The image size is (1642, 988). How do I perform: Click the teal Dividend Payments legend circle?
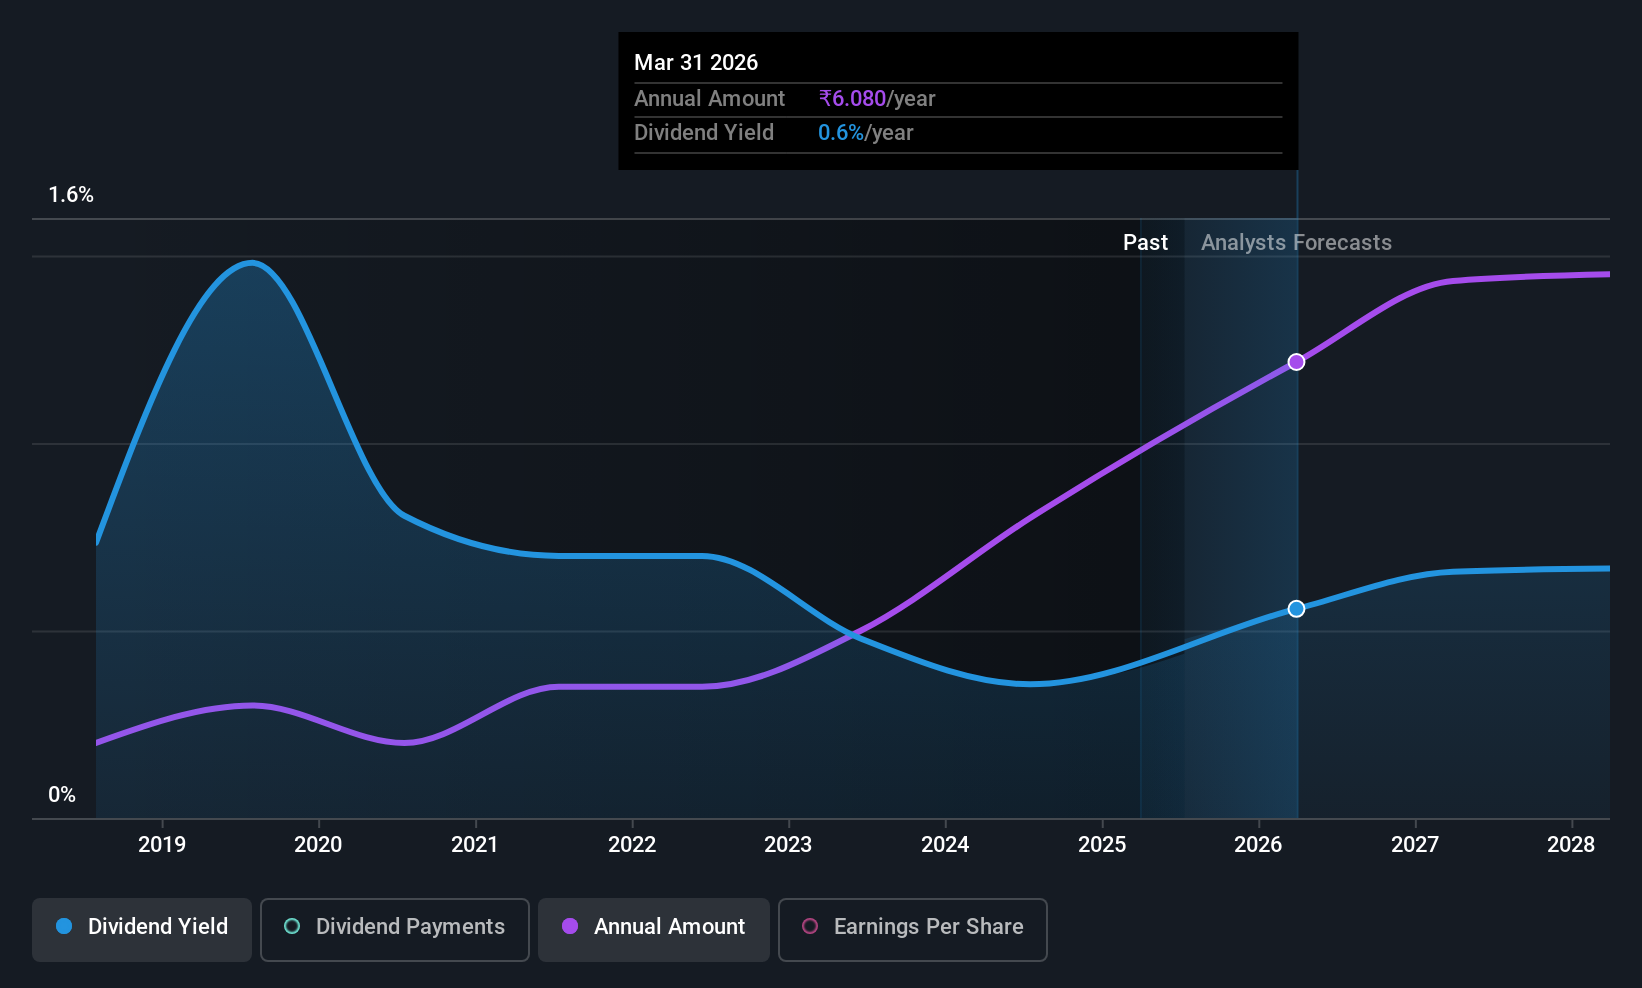tap(292, 926)
